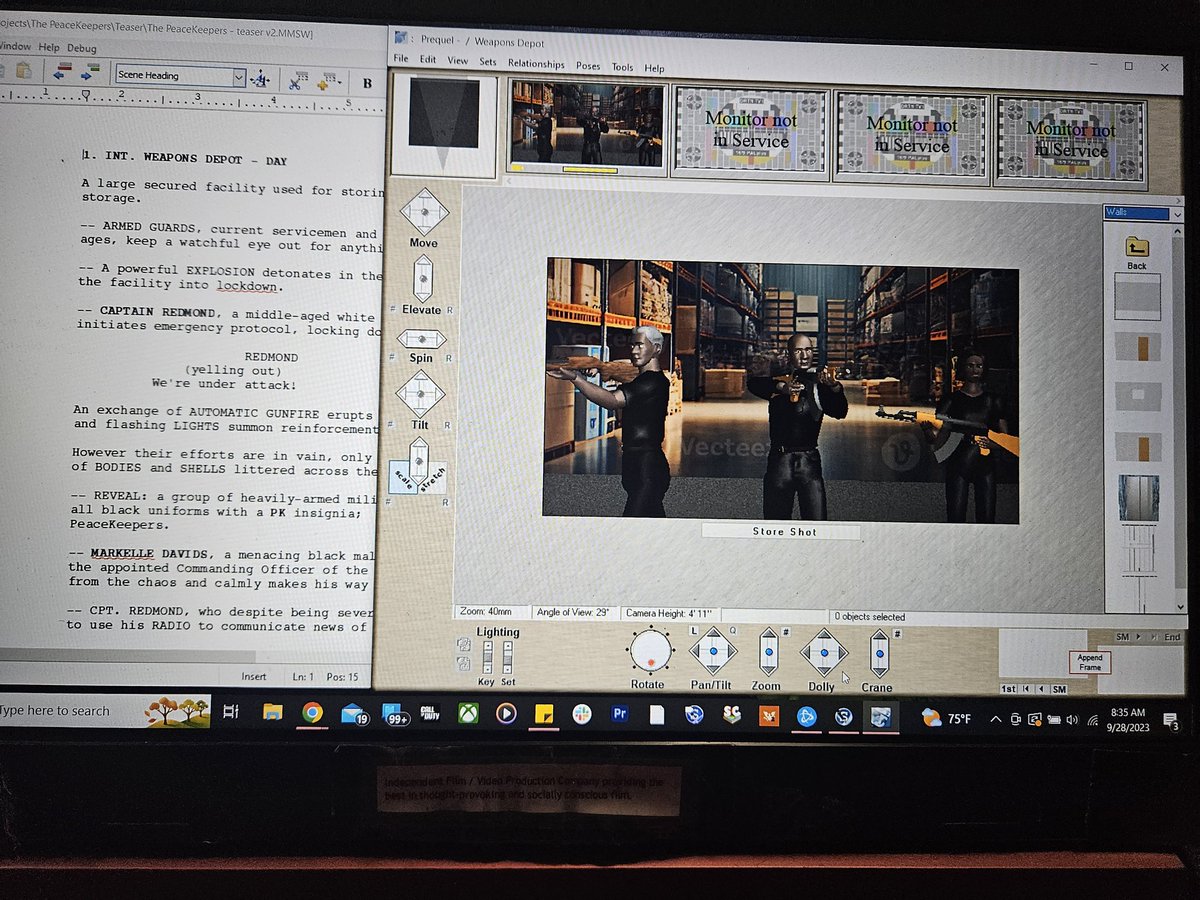Adjust the Key lighting slider

[488, 656]
